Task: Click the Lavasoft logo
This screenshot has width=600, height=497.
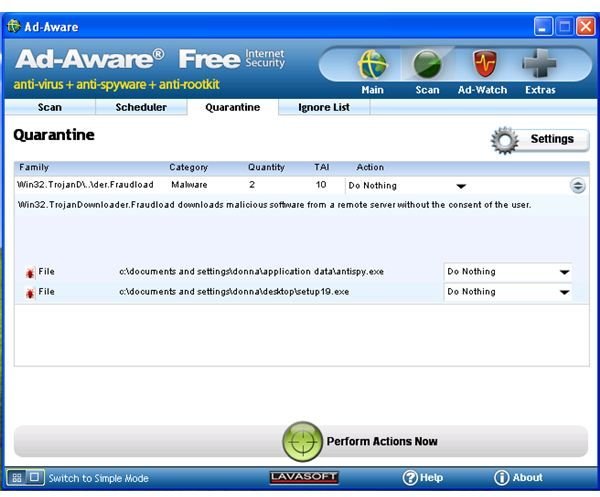Action: [x=304, y=477]
